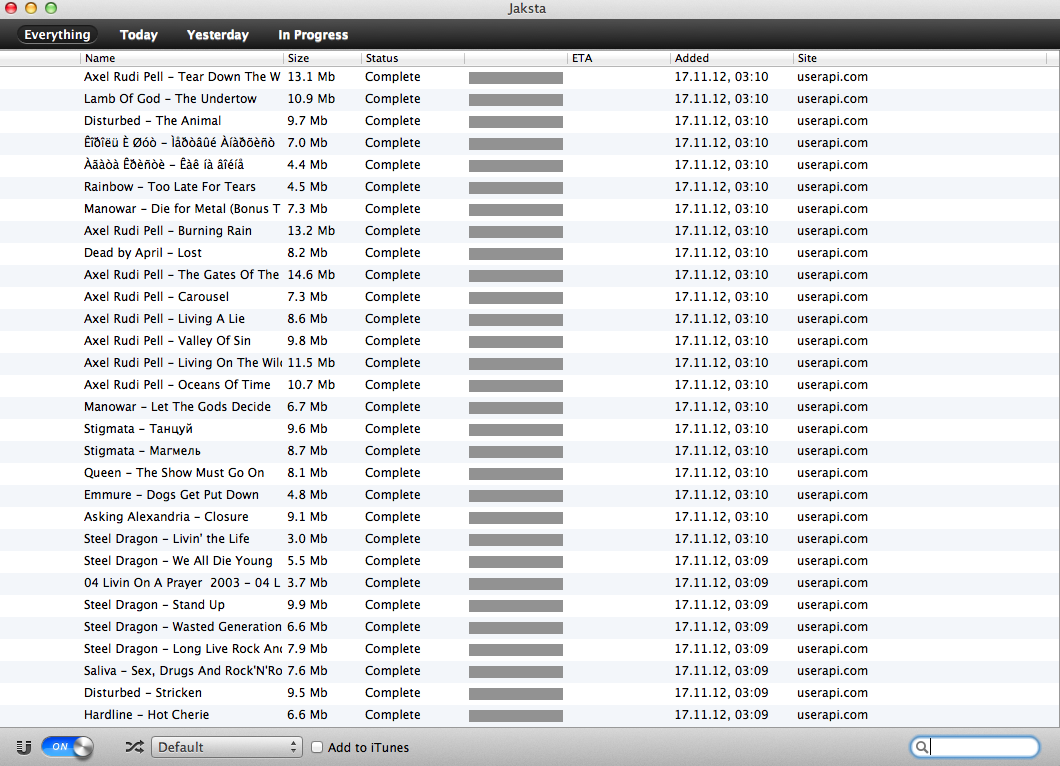Sort list by Status column header

(410, 58)
